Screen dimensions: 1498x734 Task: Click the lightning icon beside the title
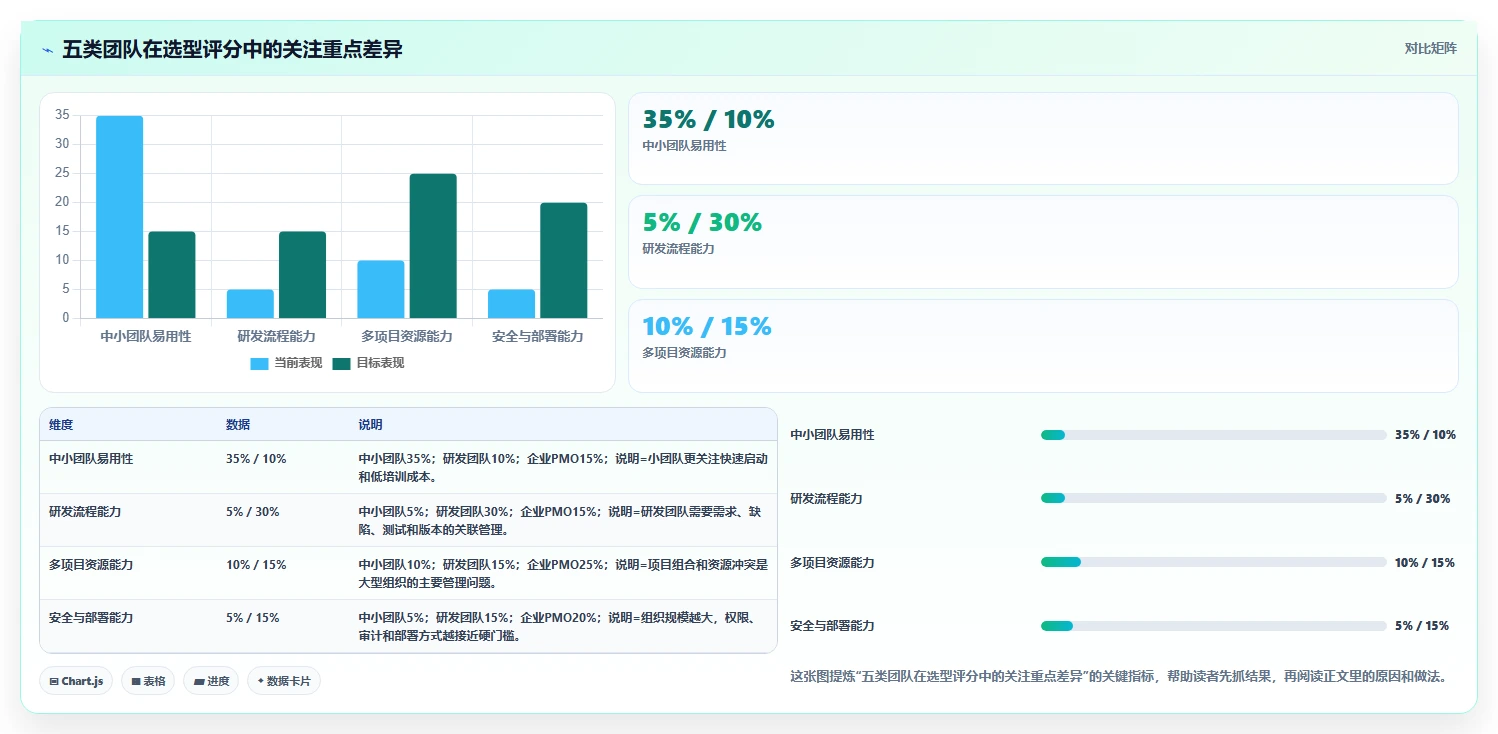[x=48, y=50]
